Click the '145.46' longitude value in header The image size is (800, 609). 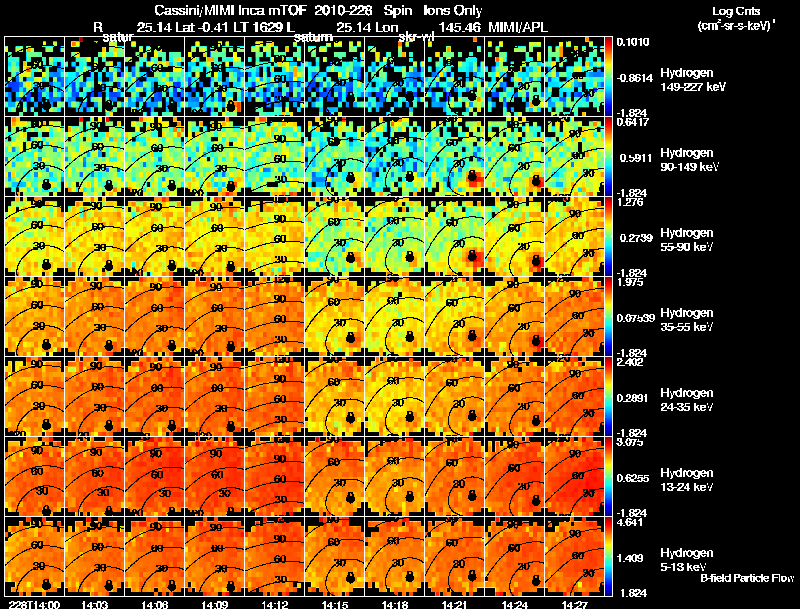(459, 27)
